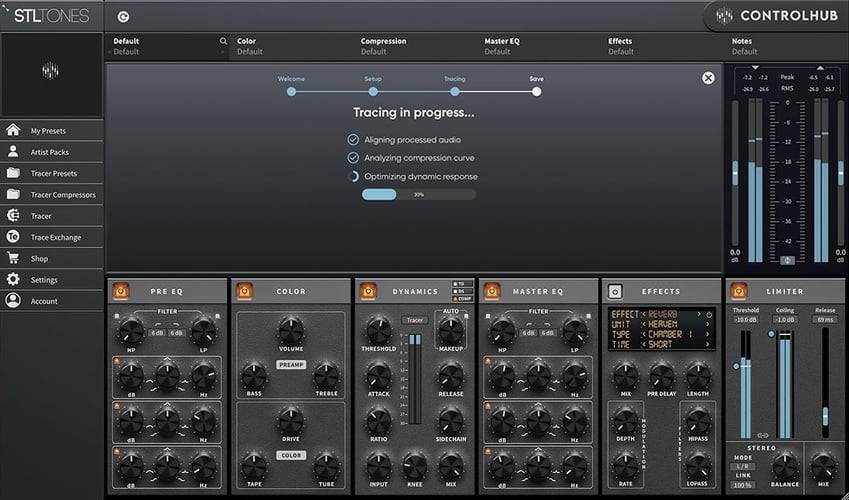
Task: Open the Notes tab
Action: (x=788, y=46)
